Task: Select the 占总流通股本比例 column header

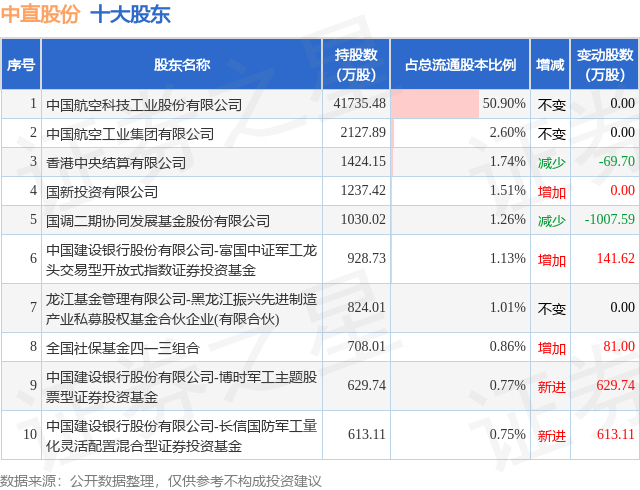Action: [x=460, y=65]
